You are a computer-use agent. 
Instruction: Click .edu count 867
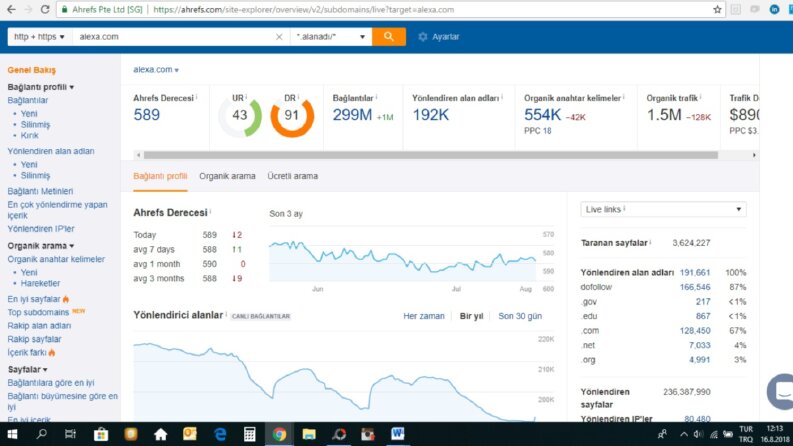[702, 316]
